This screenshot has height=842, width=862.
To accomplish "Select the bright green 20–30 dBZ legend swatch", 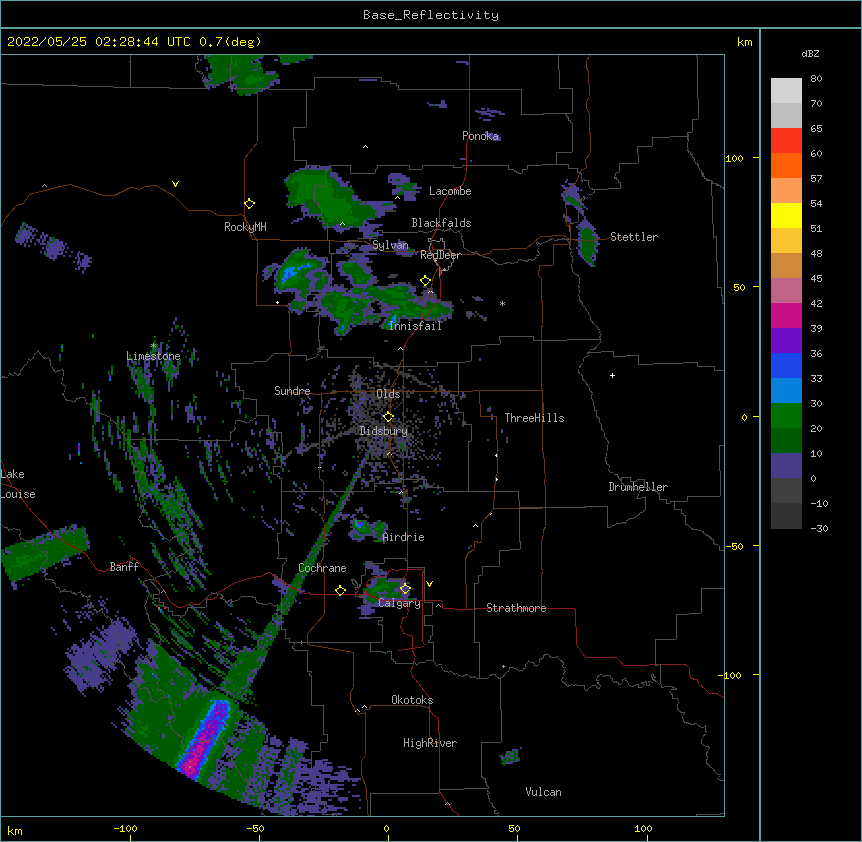I will [x=786, y=416].
